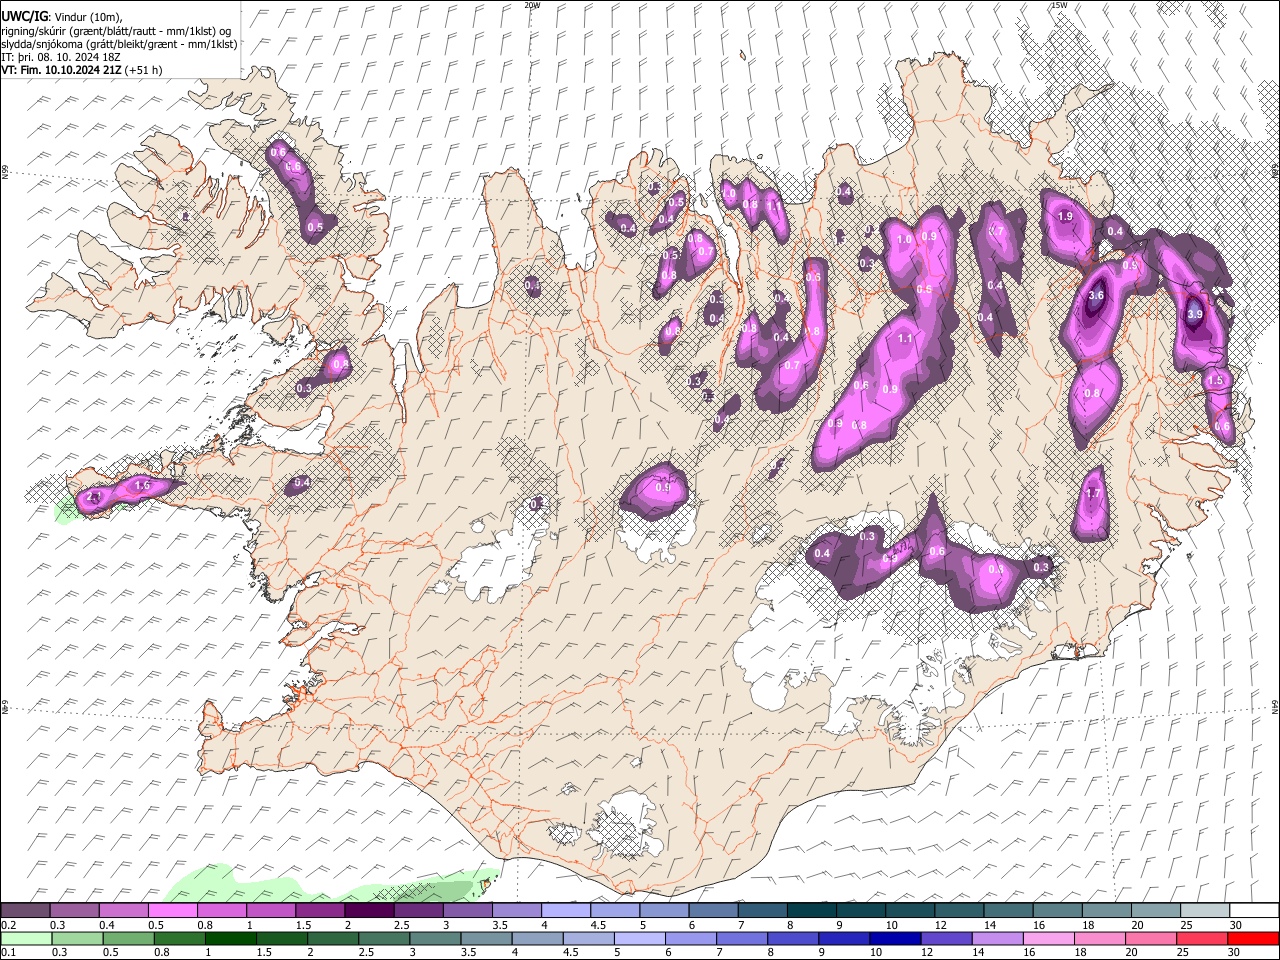Viewport: 1280px width, 960px height.
Task: Select the deep blue swatch between 10 and 12
Action: click(x=893, y=938)
